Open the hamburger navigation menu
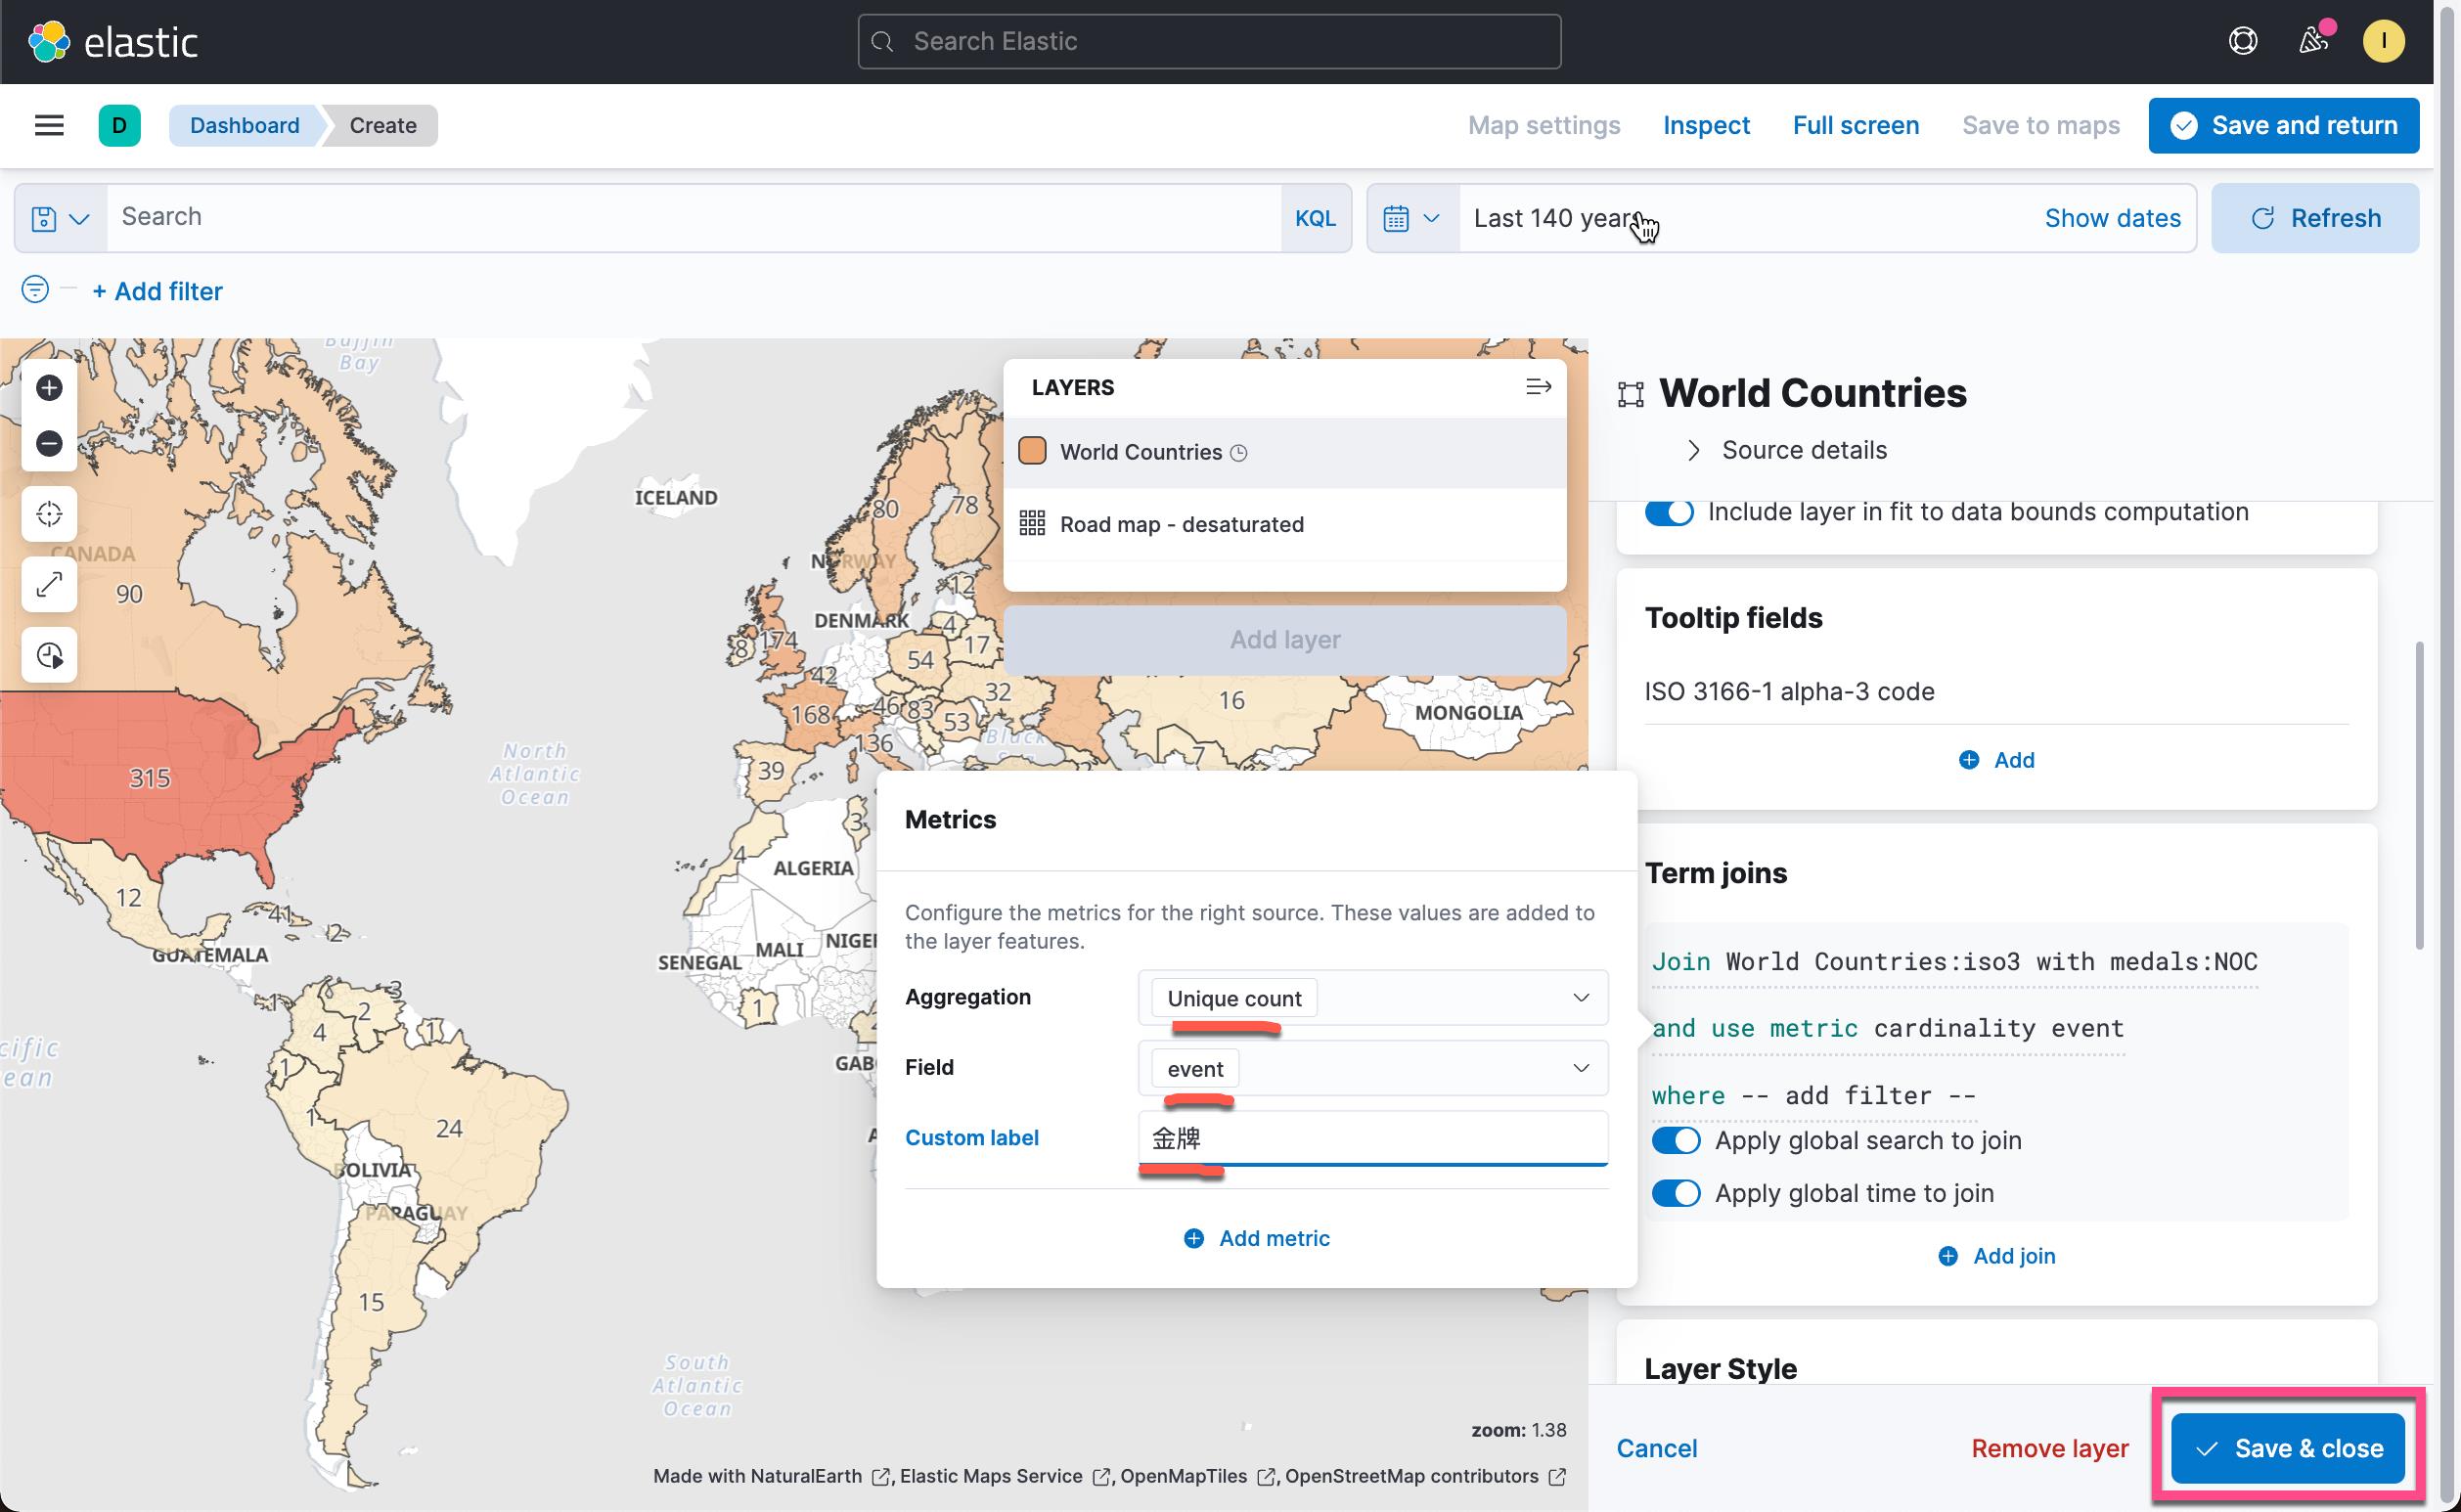2461x1512 pixels. pyautogui.click(x=49, y=125)
